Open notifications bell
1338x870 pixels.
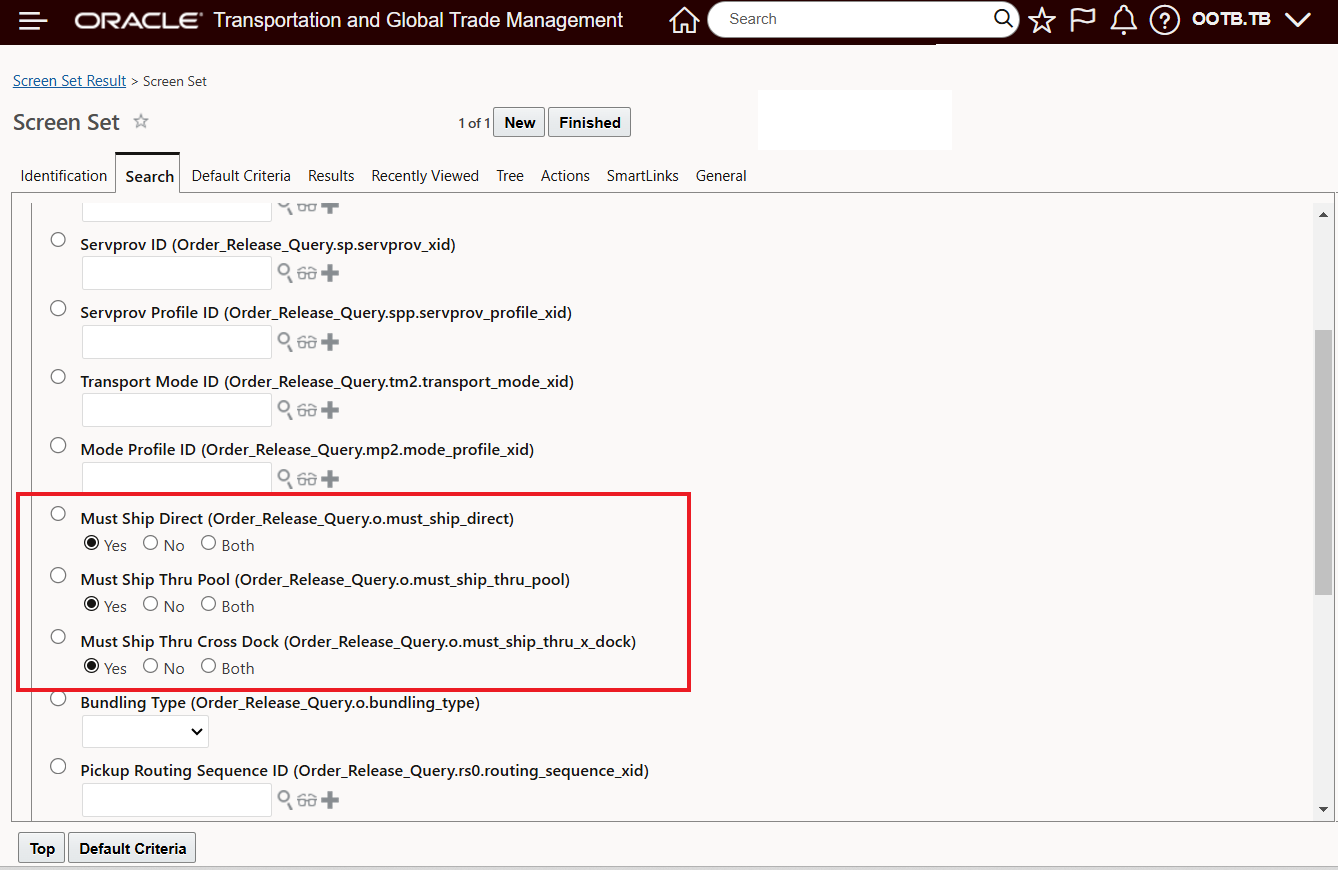1124,20
